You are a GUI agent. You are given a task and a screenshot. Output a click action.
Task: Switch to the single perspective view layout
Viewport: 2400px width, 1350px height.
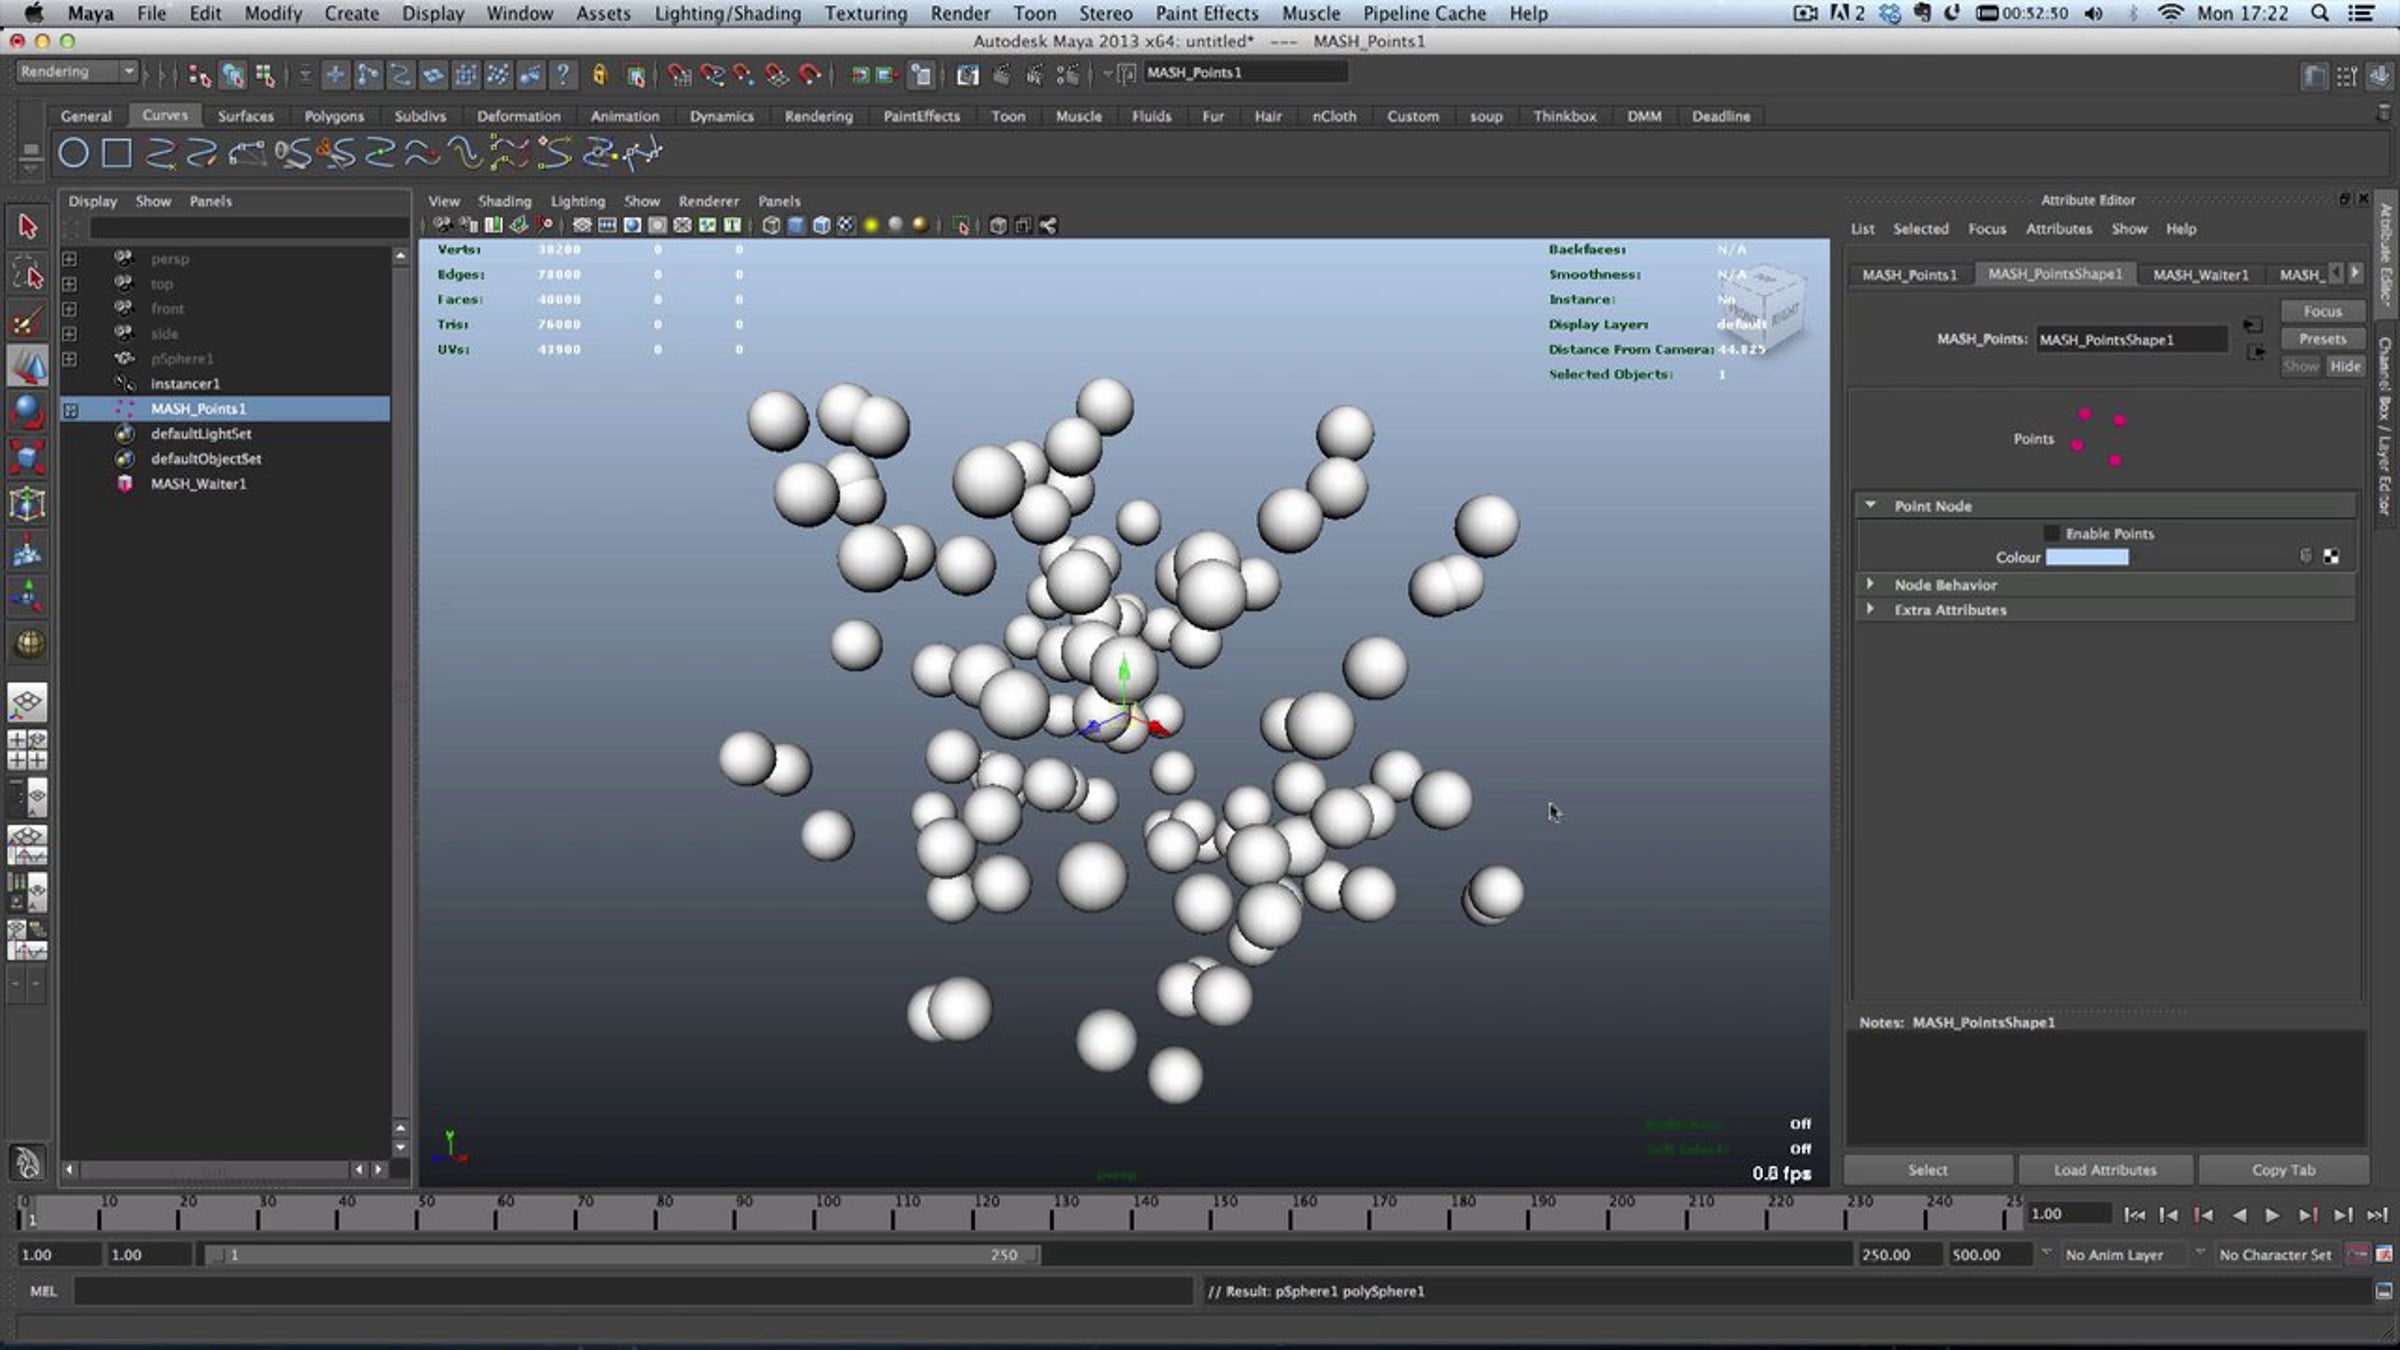coord(28,703)
